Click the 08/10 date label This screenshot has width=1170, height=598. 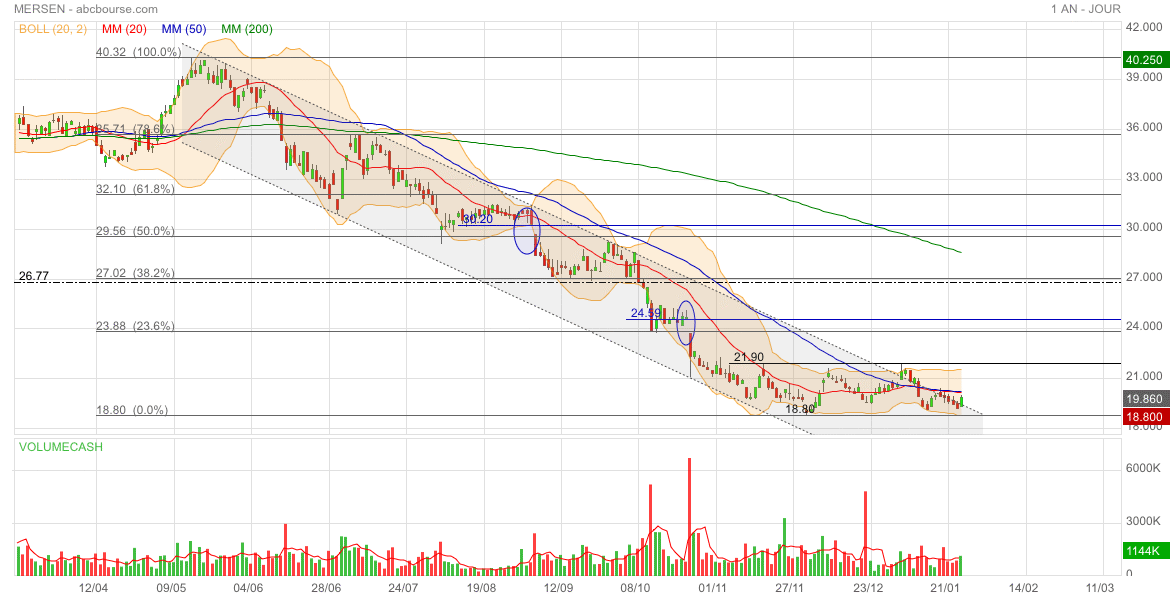636,588
